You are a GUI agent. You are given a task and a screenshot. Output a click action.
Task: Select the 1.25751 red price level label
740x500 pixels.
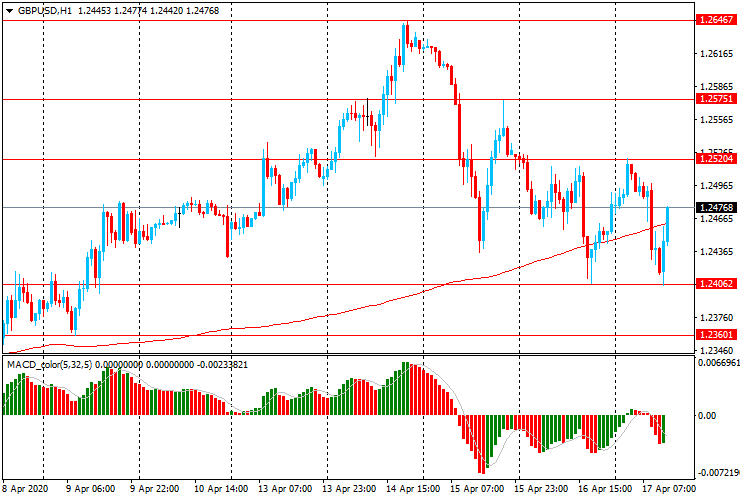(x=716, y=99)
